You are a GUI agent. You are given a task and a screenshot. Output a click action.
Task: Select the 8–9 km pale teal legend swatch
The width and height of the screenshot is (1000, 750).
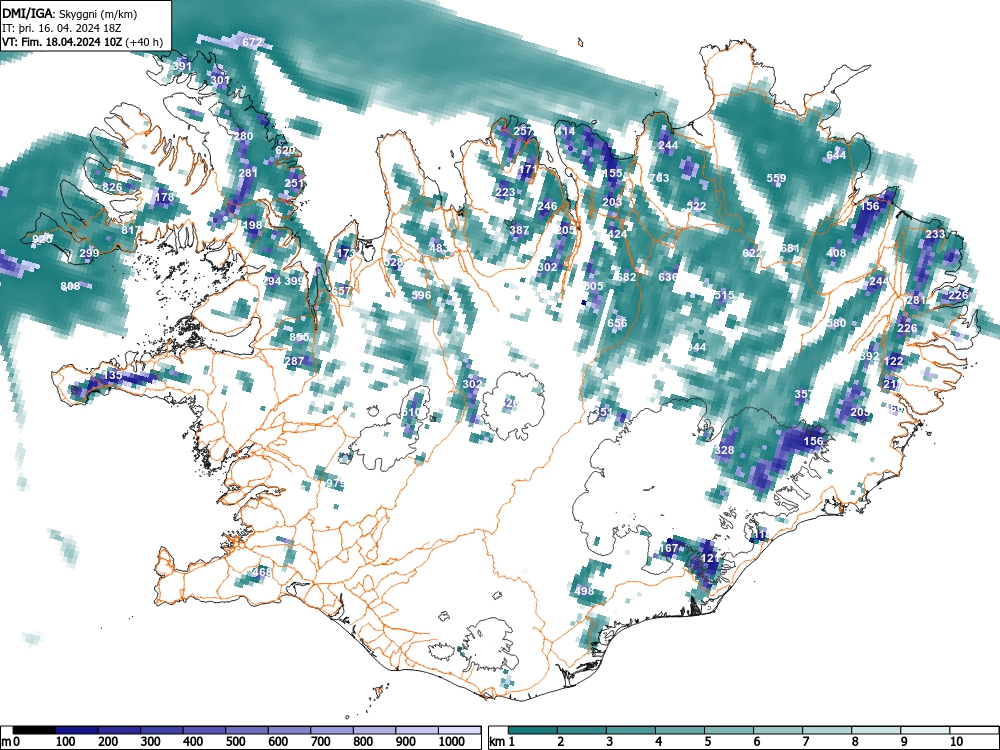coord(876,730)
